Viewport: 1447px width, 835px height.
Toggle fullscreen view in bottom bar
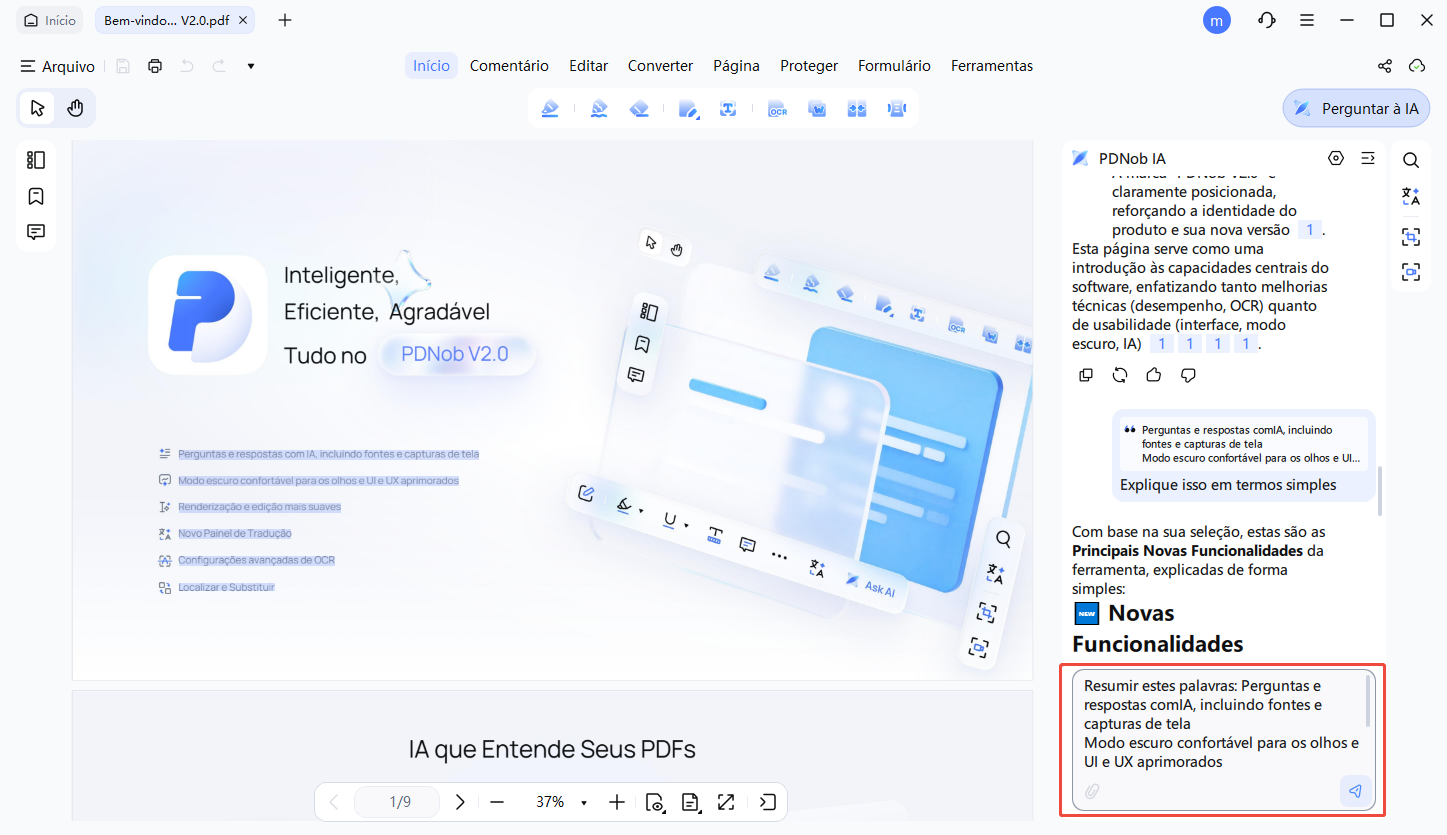coord(726,802)
